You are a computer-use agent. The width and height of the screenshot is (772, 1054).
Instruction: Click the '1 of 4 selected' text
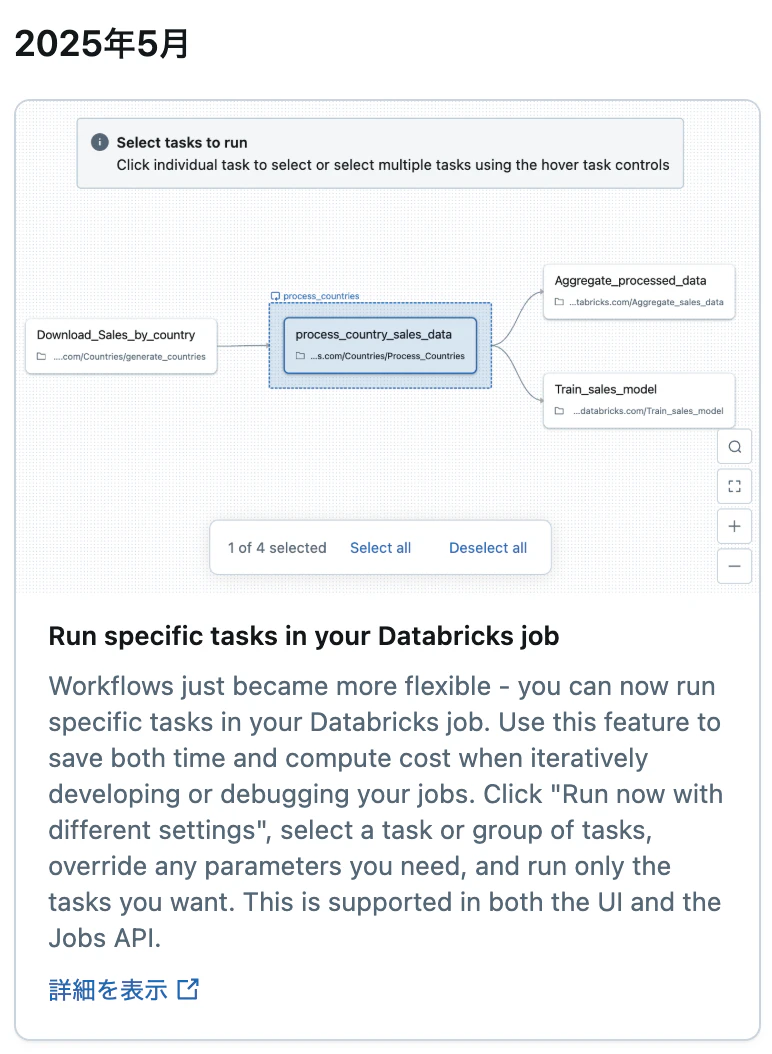(277, 548)
